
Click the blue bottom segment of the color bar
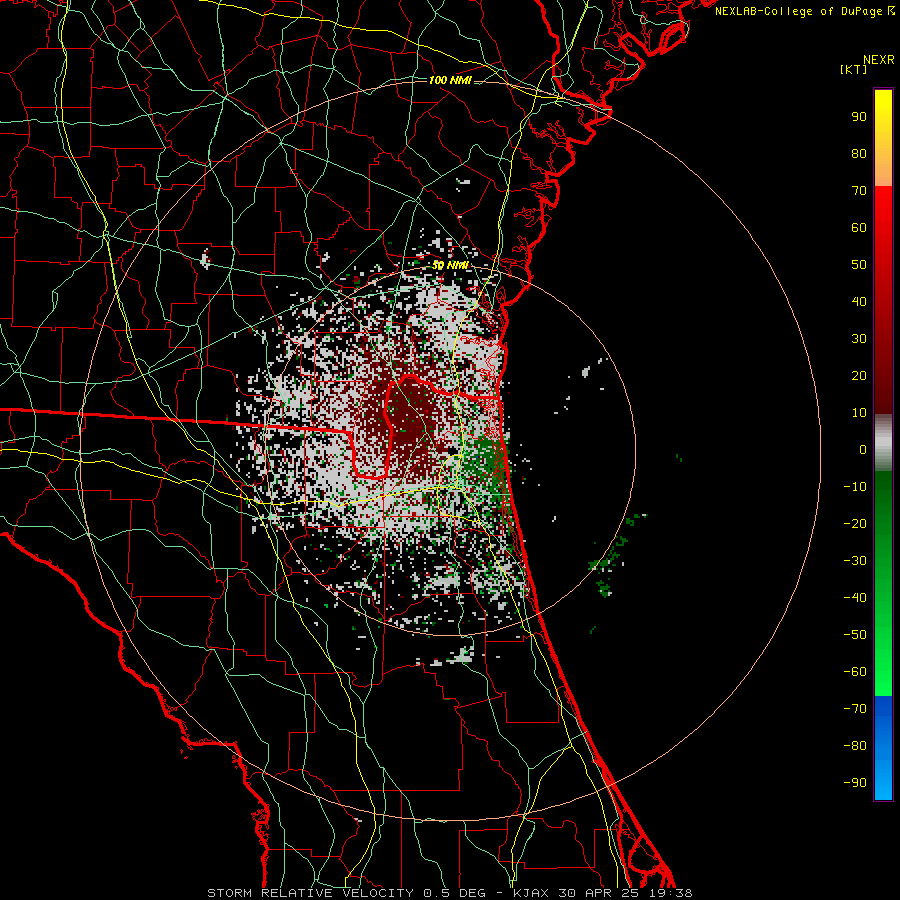pyautogui.click(x=883, y=748)
